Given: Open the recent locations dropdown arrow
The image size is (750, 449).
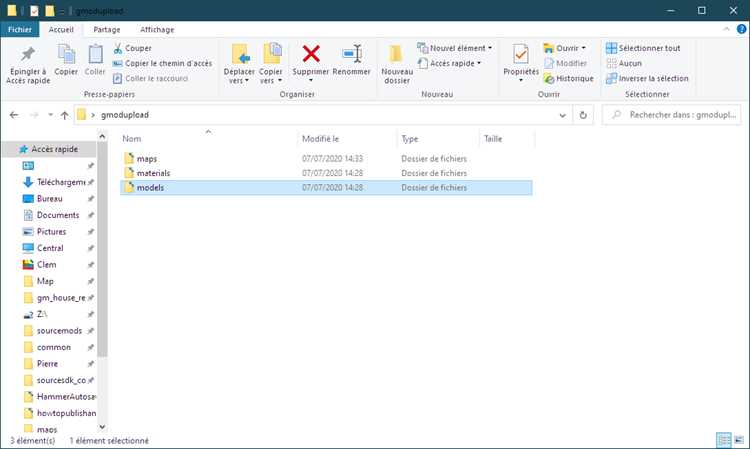Looking at the screenshot, I should (x=50, y=115).
